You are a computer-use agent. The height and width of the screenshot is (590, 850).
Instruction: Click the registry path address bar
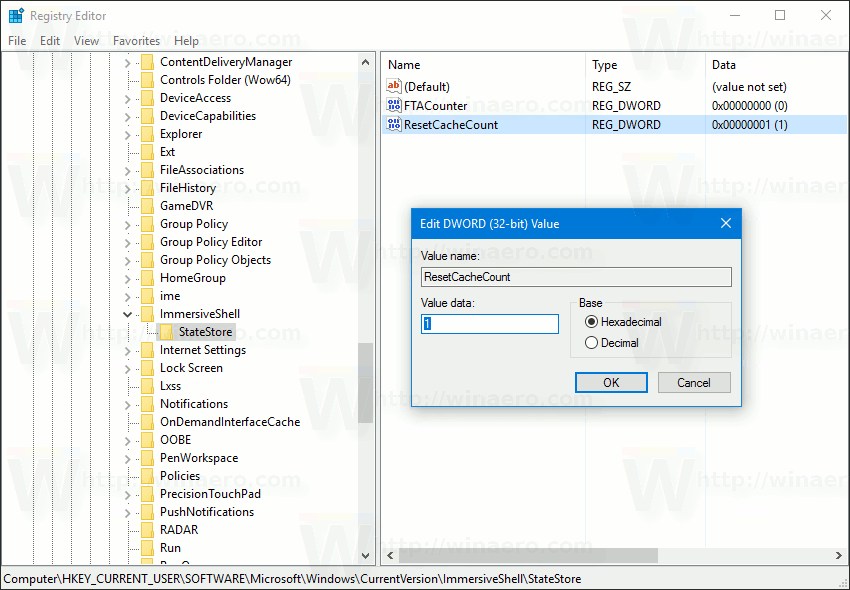coord(424,579)
